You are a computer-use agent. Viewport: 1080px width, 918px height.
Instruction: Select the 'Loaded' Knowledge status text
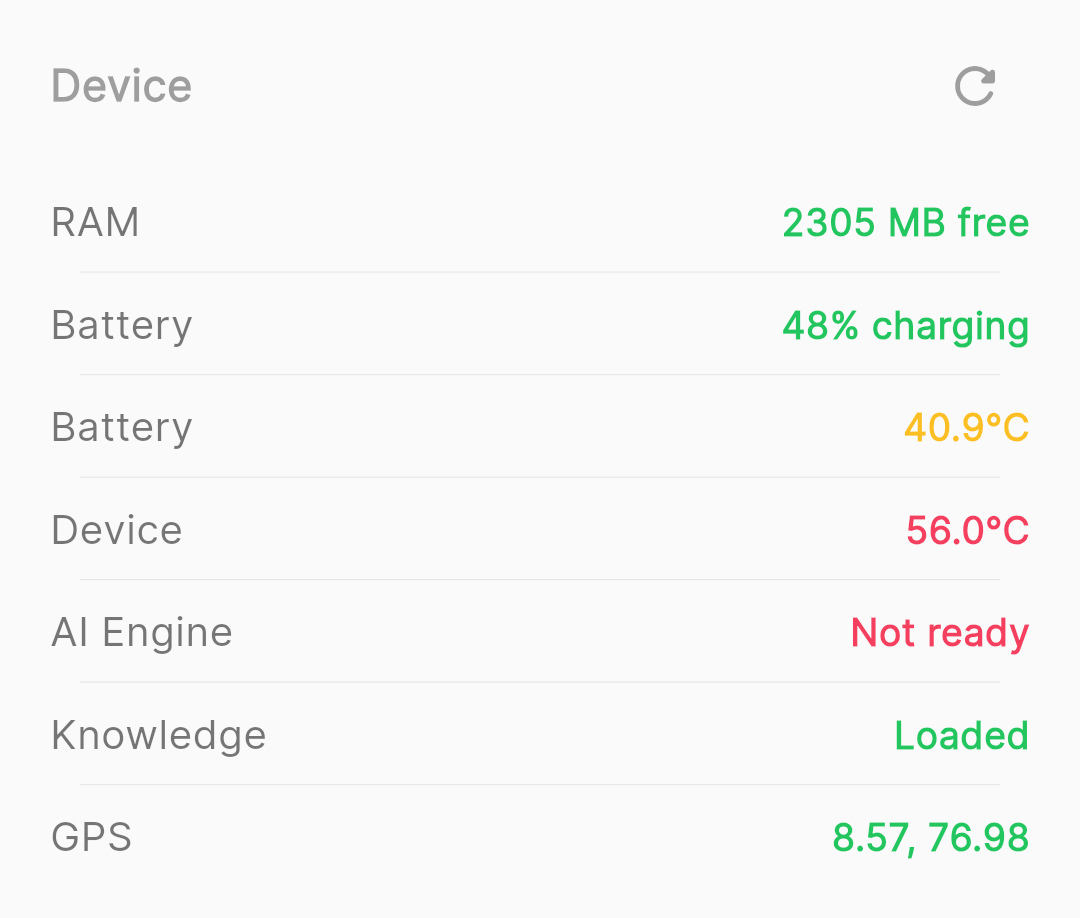click(x=960, y=735)
